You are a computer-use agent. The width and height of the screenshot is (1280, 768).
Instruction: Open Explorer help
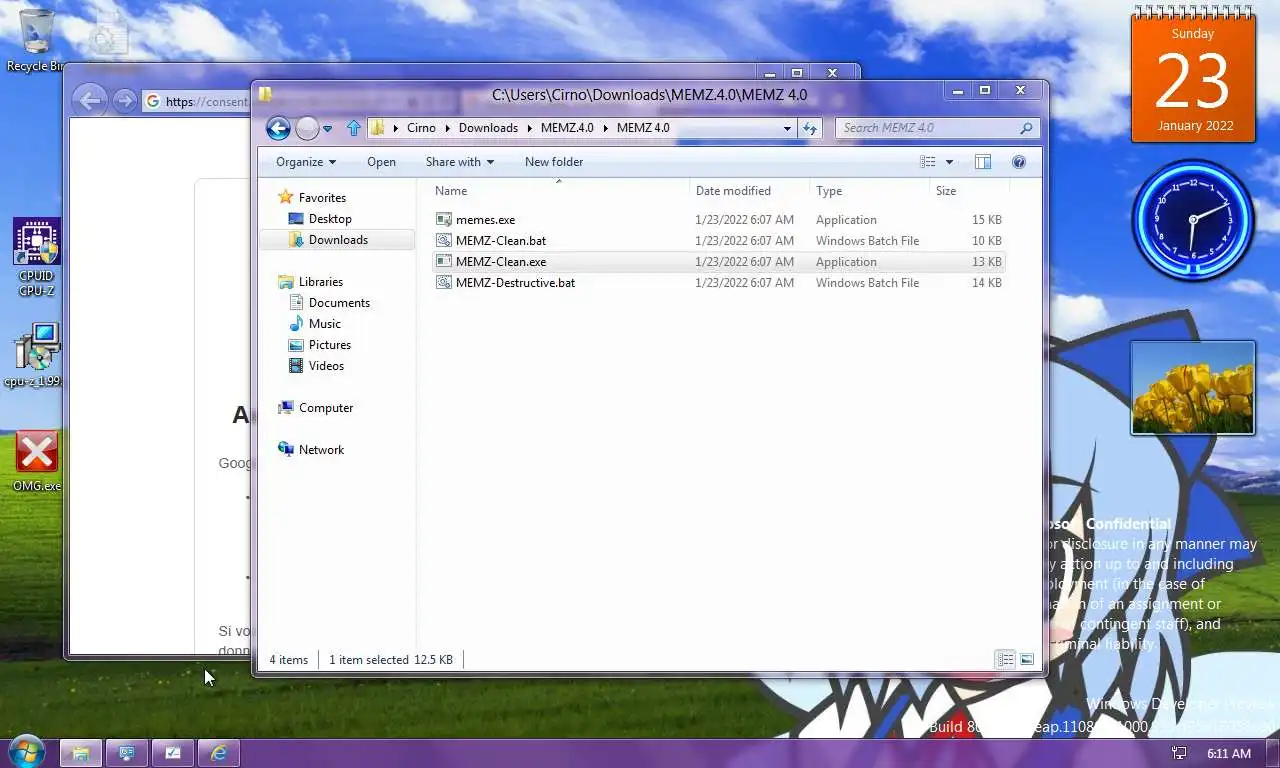(1019, 162)
